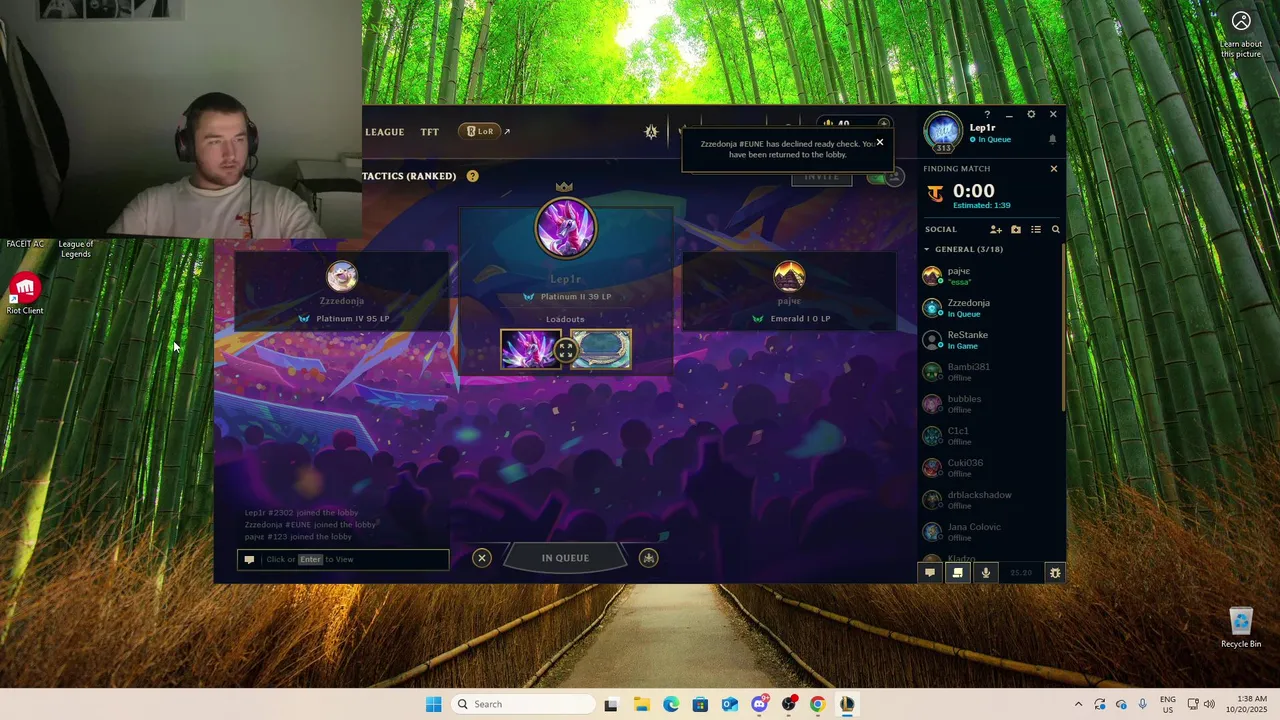Click the IN QUEUE button
Image resolution: width=1280 pixels, height=720 pixels.
[x=565, y=558]
